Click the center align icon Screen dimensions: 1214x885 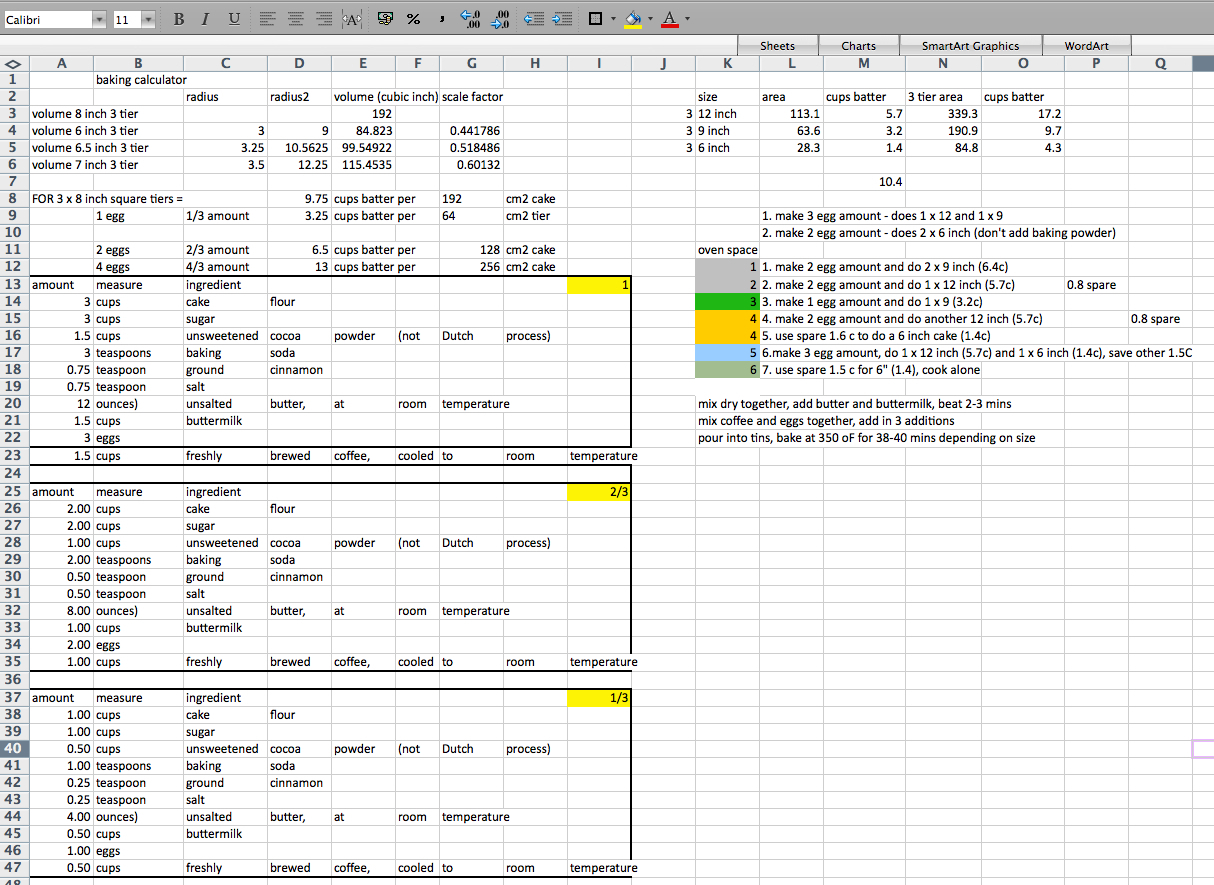tap(295, 19)
